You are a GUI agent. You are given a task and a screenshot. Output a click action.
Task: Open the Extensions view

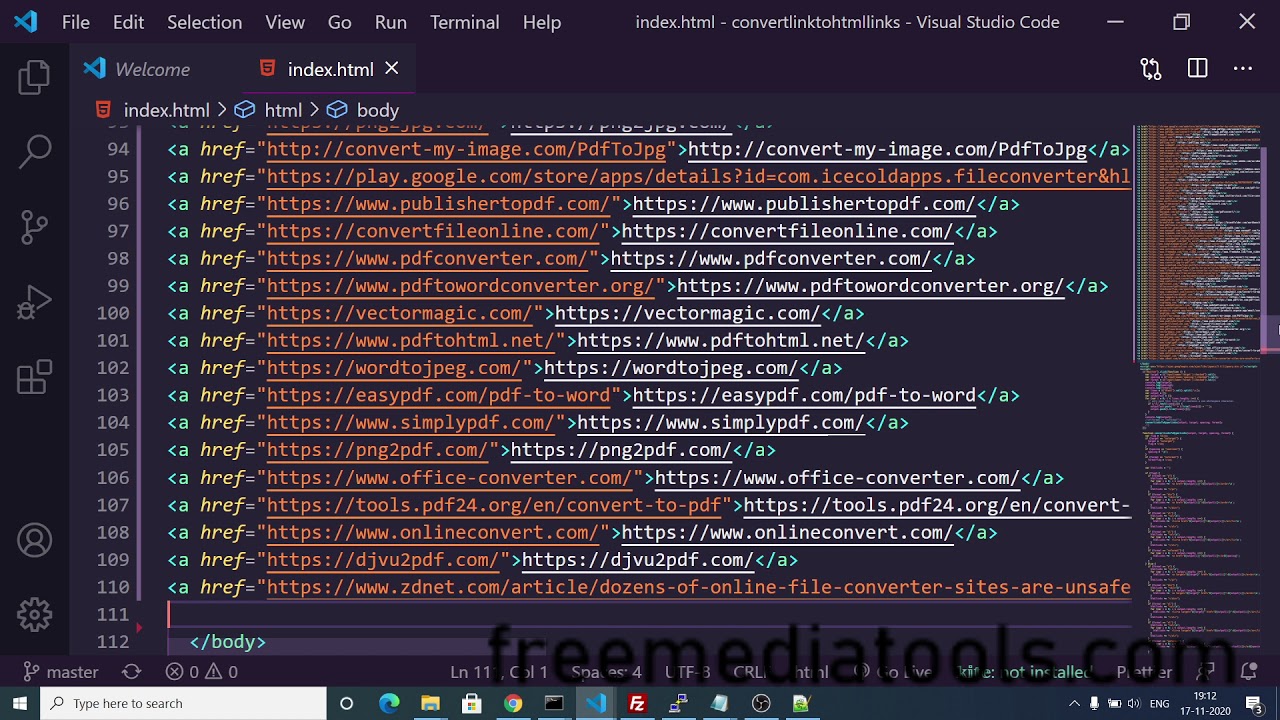tap(34, 378)
